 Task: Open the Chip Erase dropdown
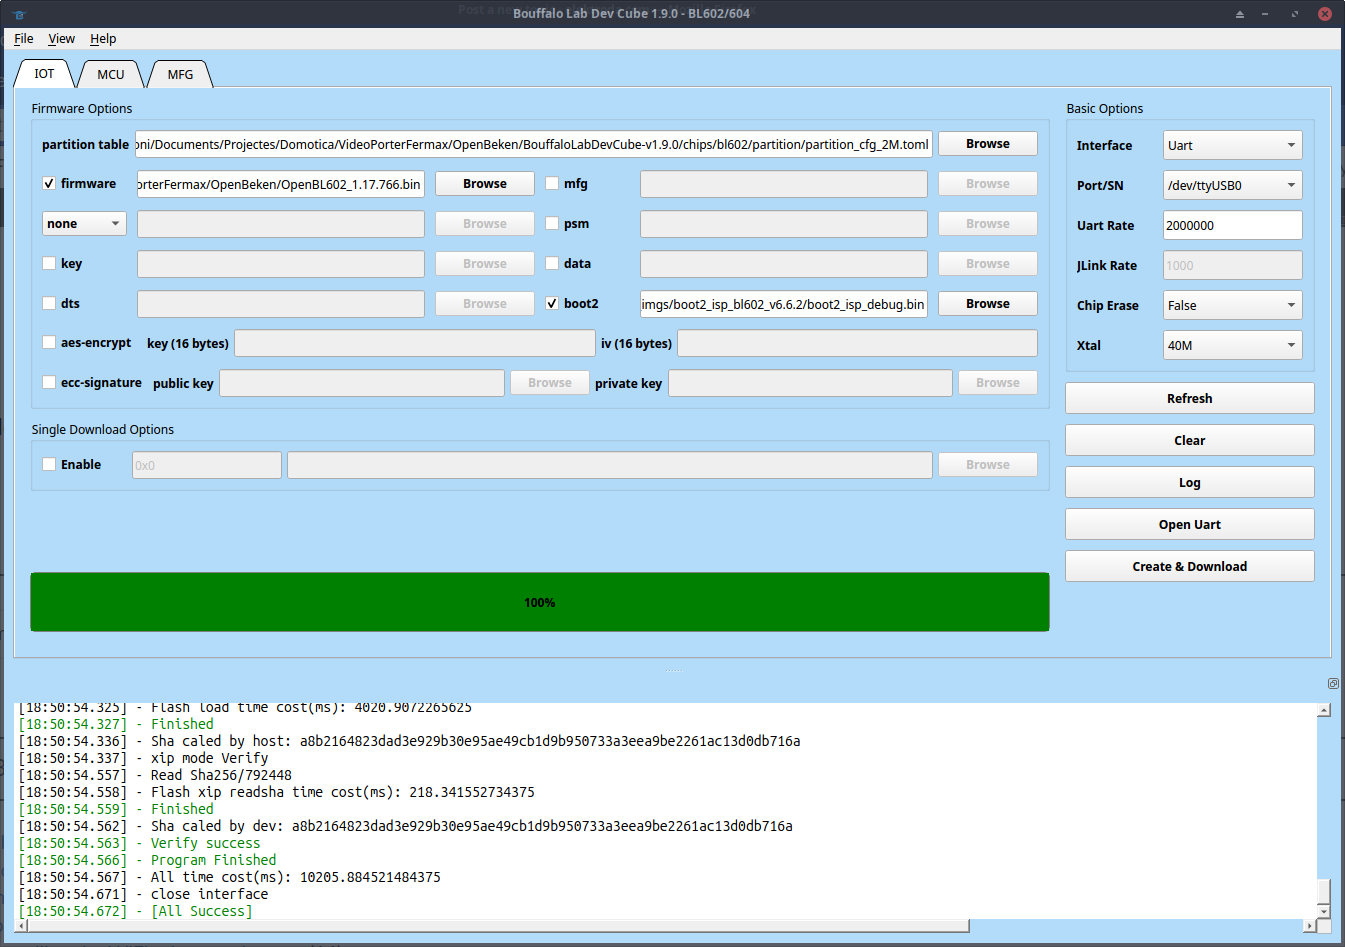click(x=1232, y=305)
